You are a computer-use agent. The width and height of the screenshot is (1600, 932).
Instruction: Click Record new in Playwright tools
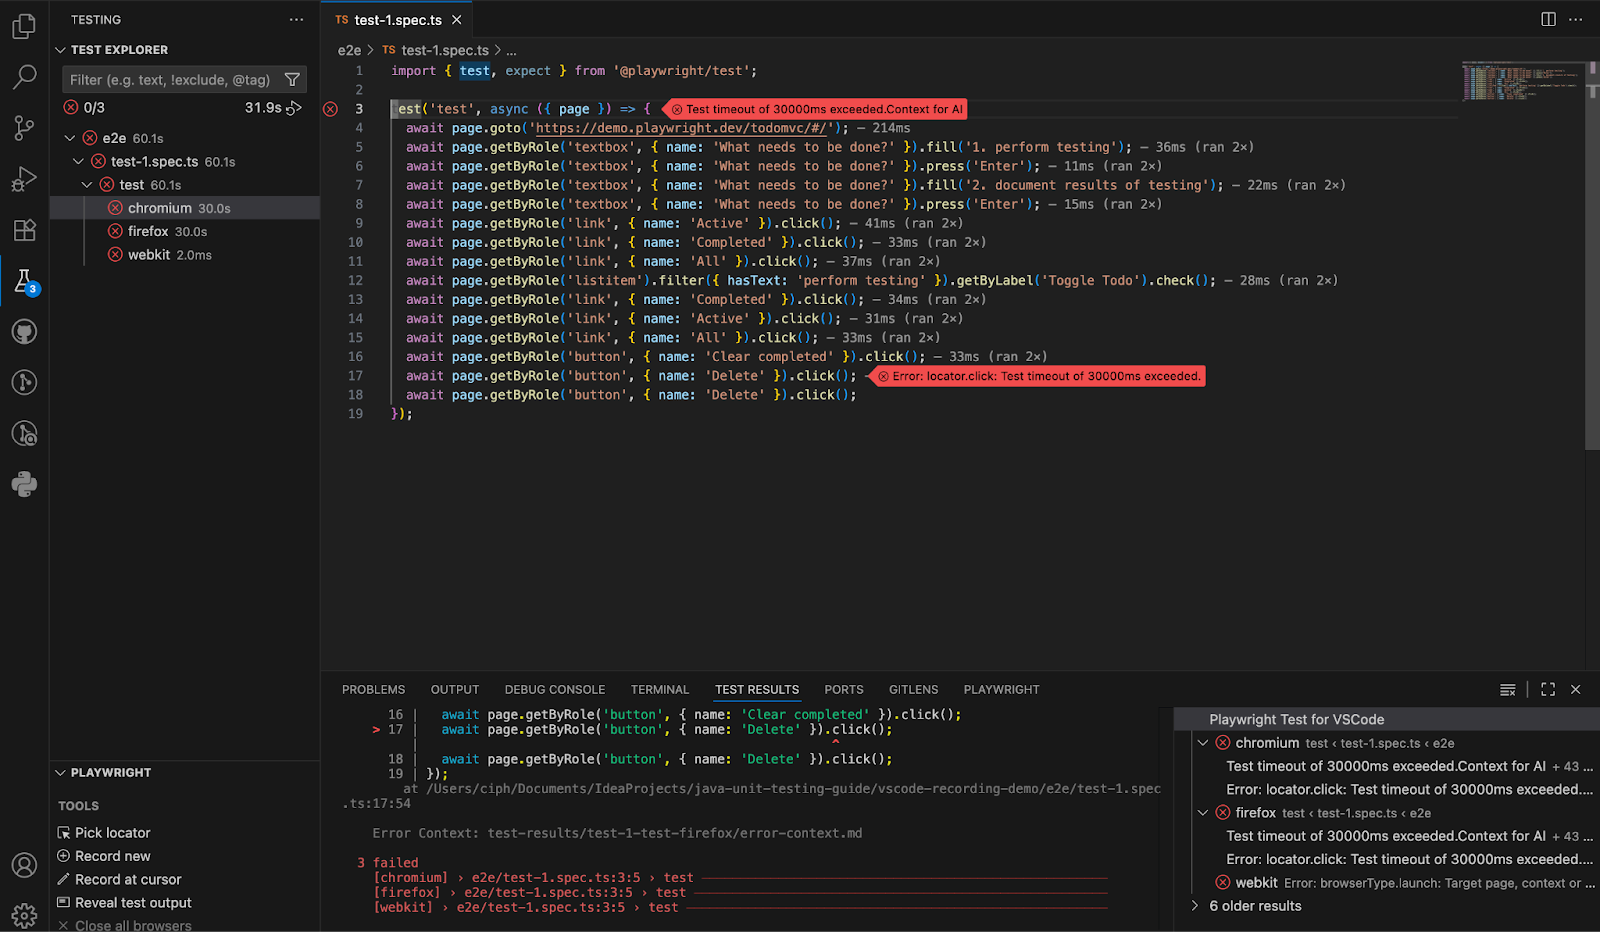112,856
